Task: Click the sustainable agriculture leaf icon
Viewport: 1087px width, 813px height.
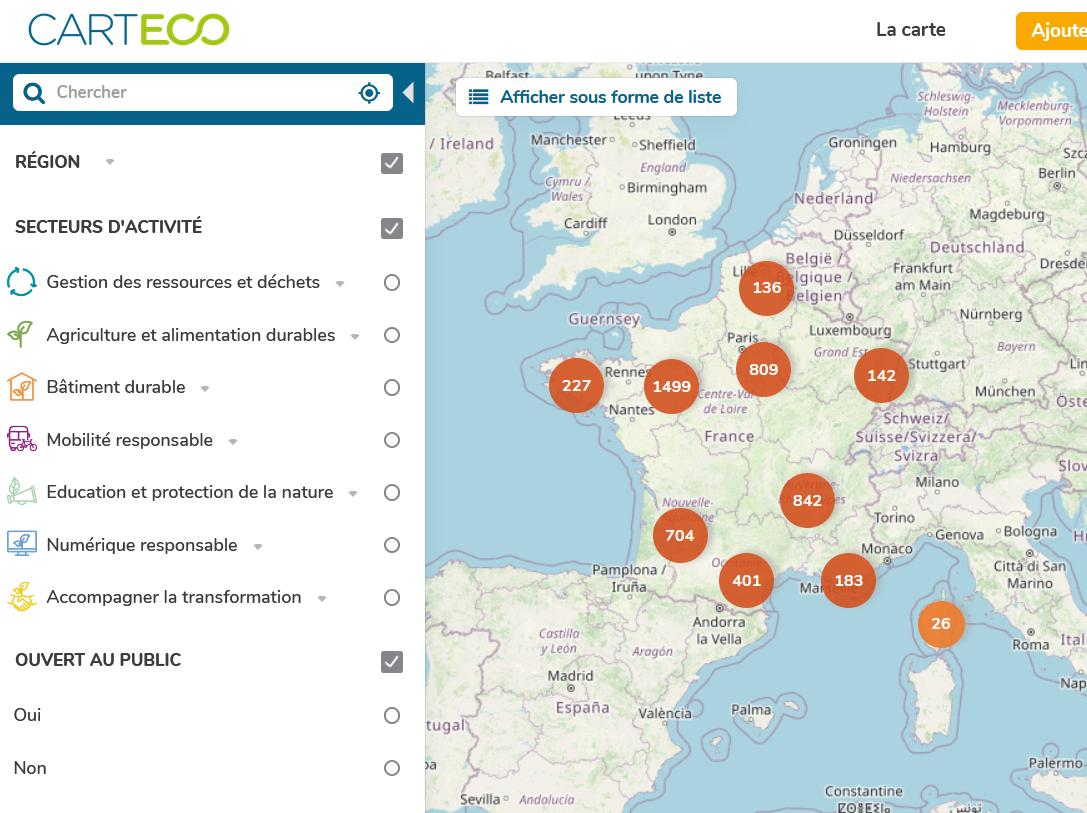Action: pyautogui.click(x=21, y=335)
